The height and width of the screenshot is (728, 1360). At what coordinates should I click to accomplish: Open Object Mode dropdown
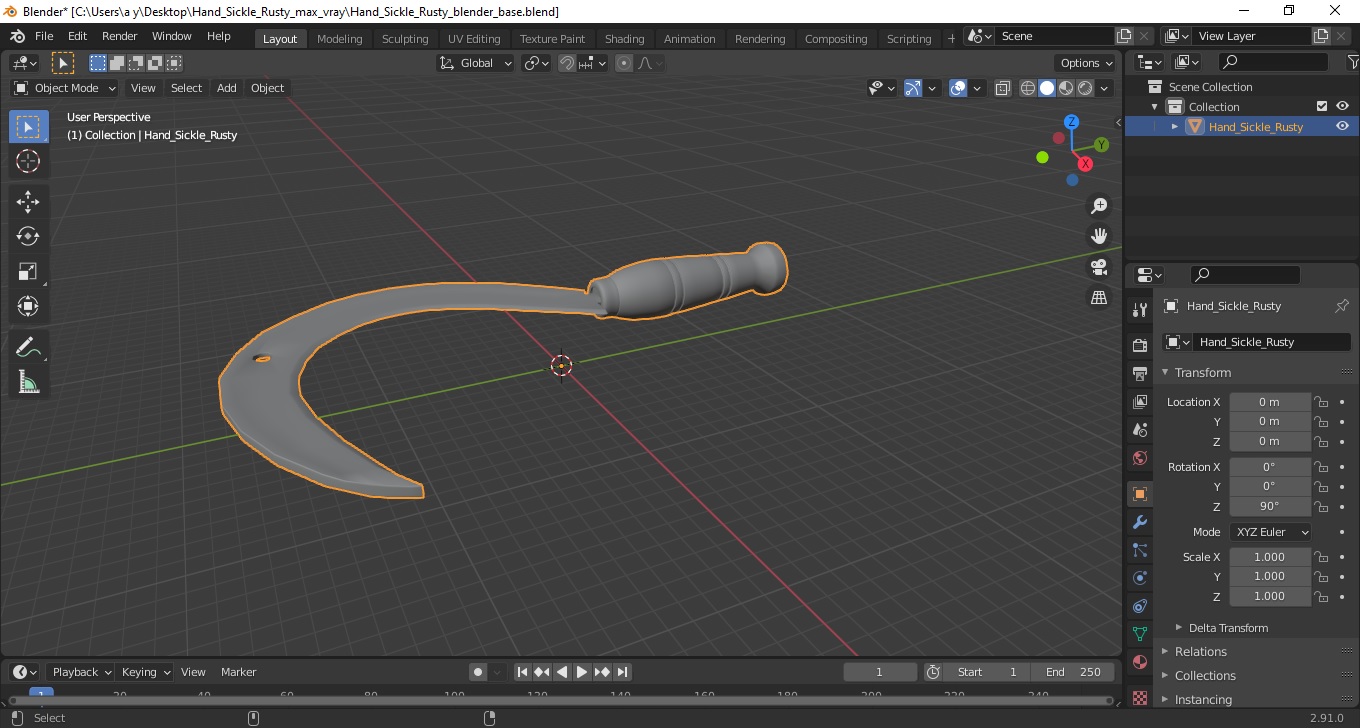point(66,88)
